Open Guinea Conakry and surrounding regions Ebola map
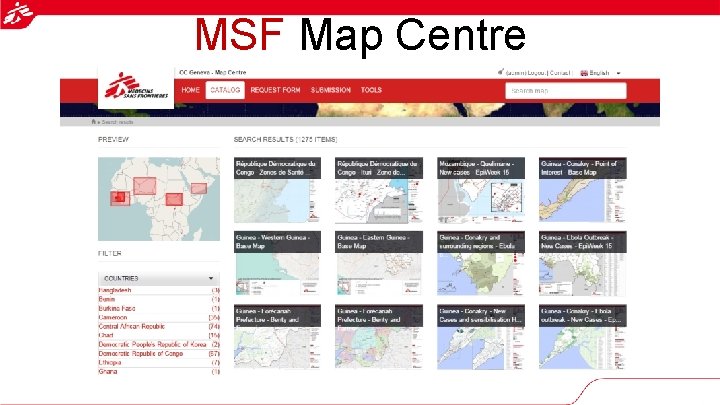720x405 pixels. point(481,264)
